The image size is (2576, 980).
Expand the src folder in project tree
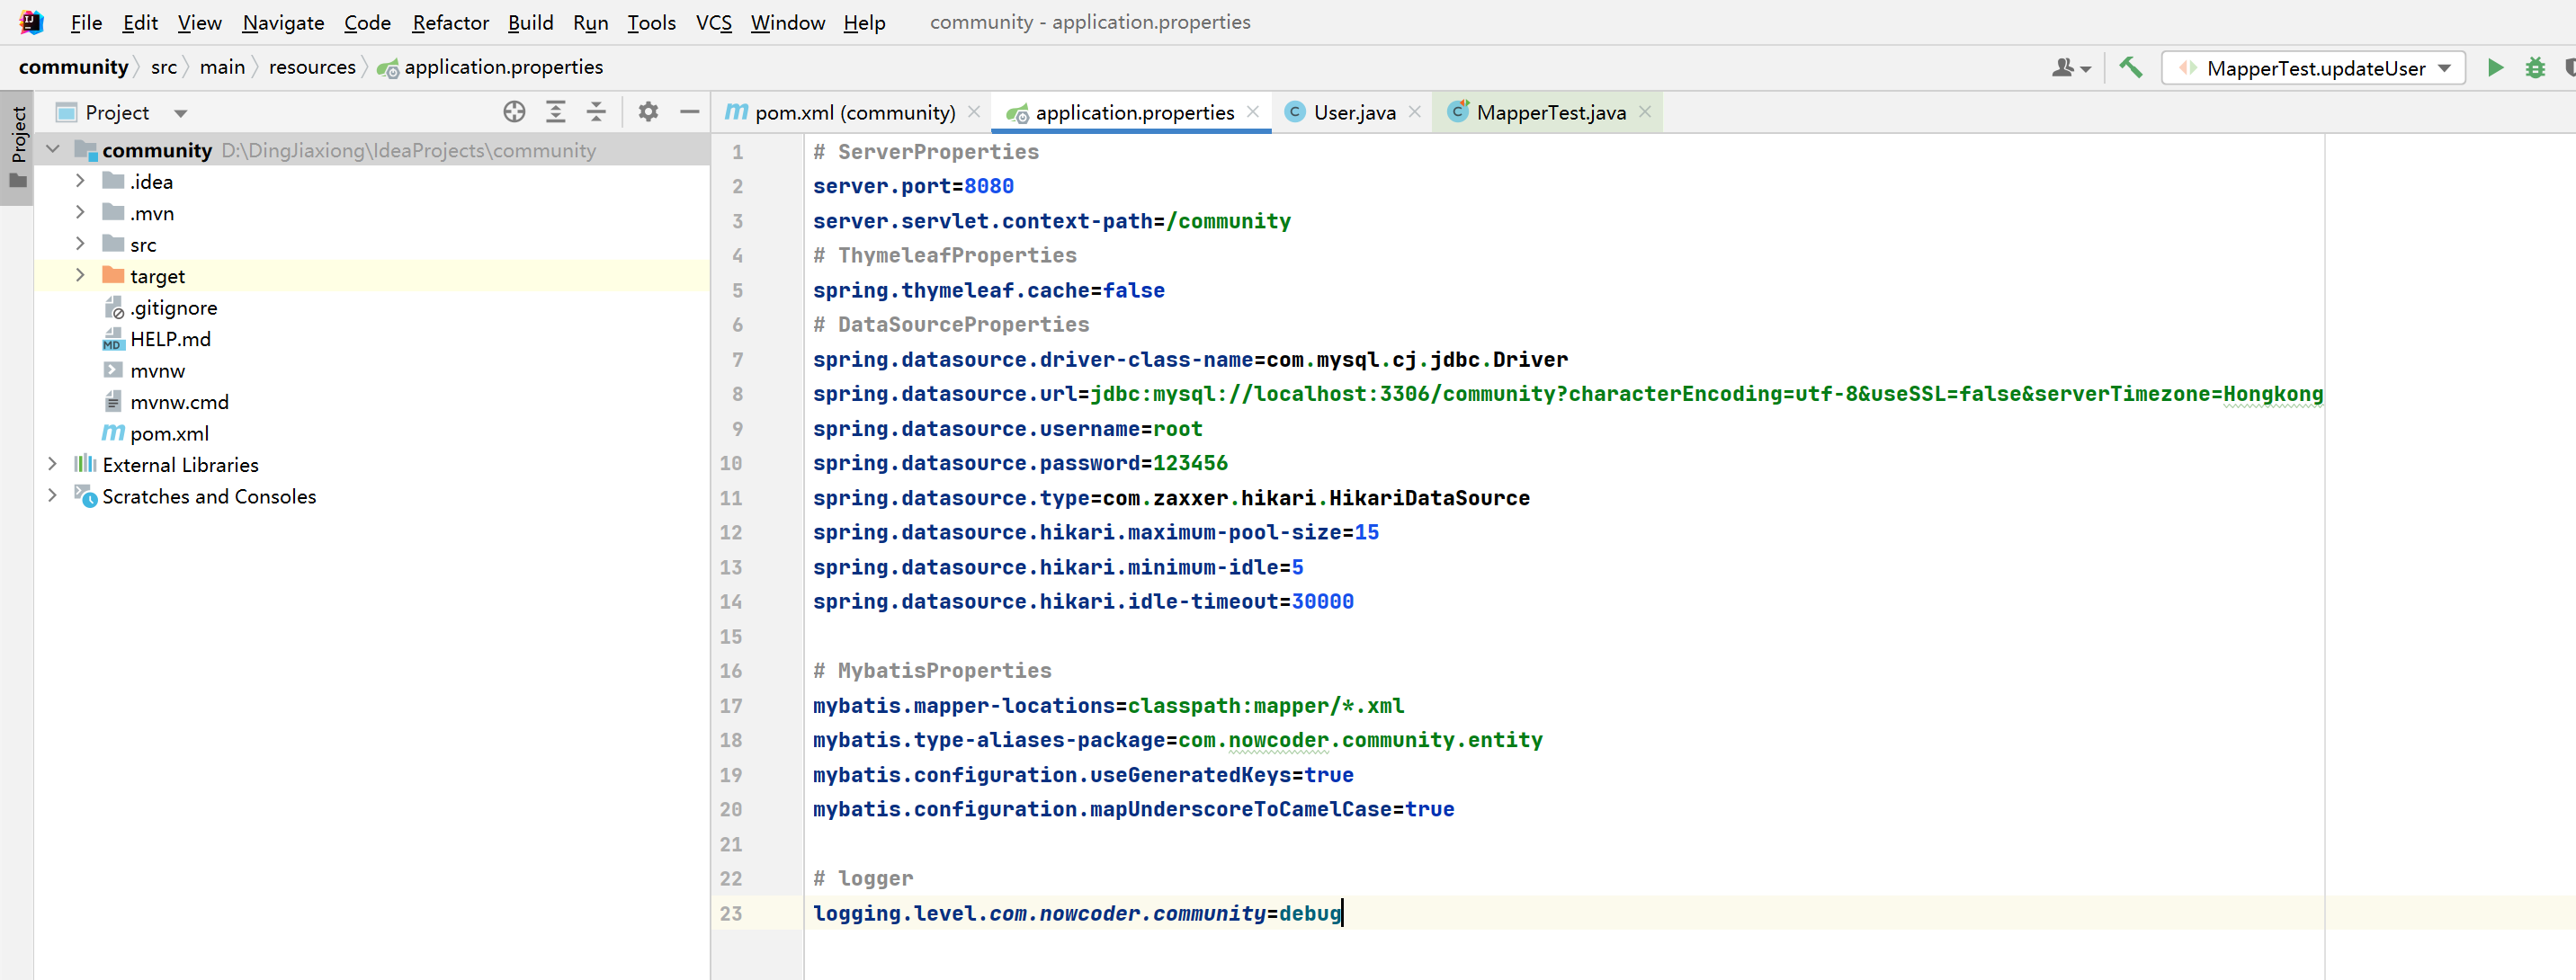click(82, 245)
